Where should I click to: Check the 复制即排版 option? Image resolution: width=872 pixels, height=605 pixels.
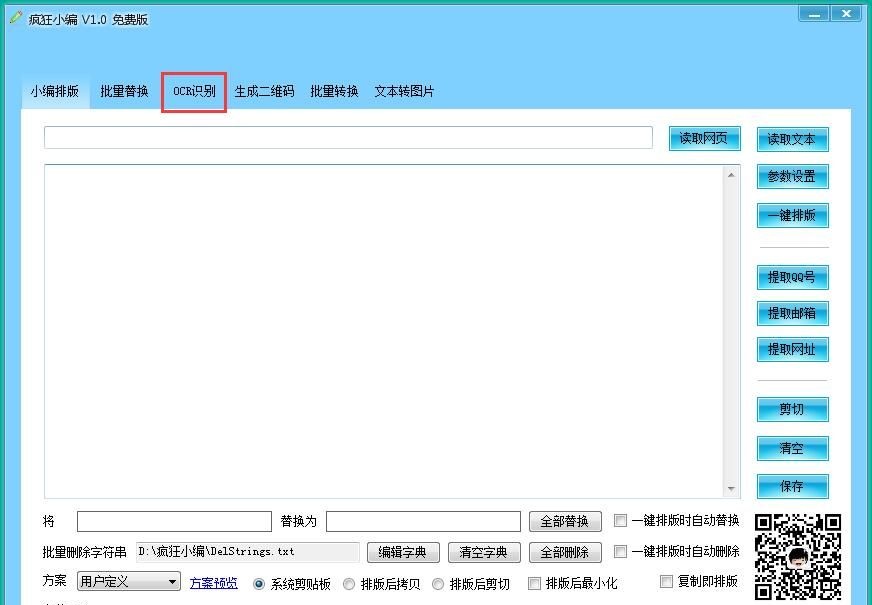pos(667,582)
